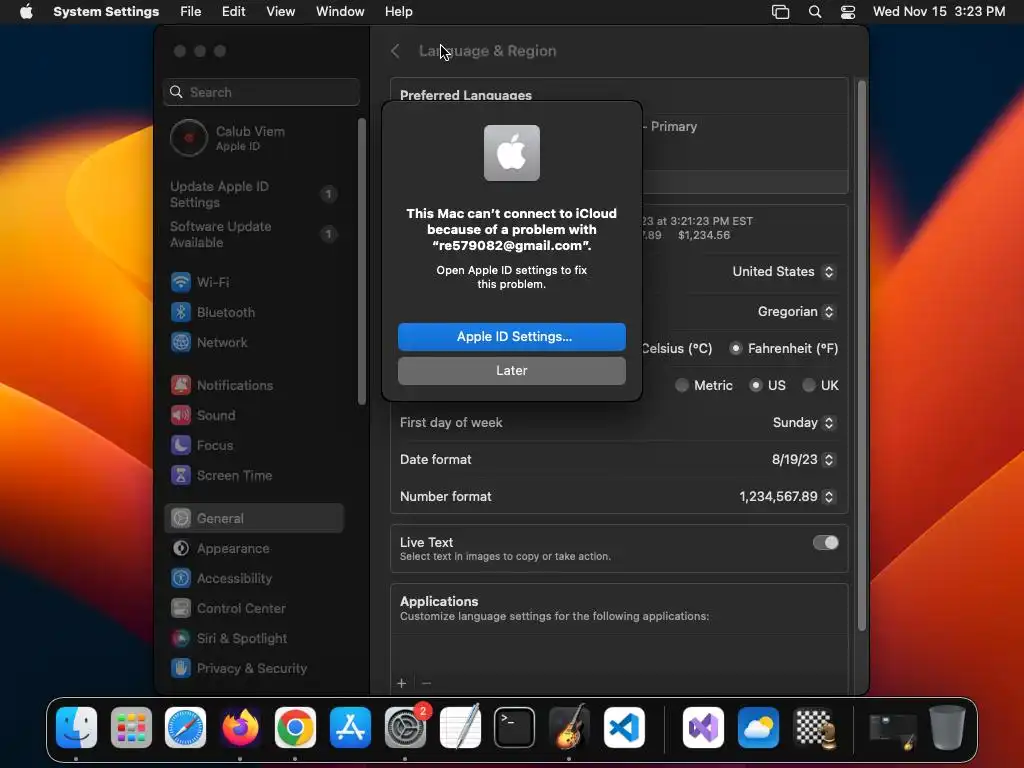Viewport: 1024px width, 768px height.
Task: Launch Terminal from the dock
Action: (515, 727)
